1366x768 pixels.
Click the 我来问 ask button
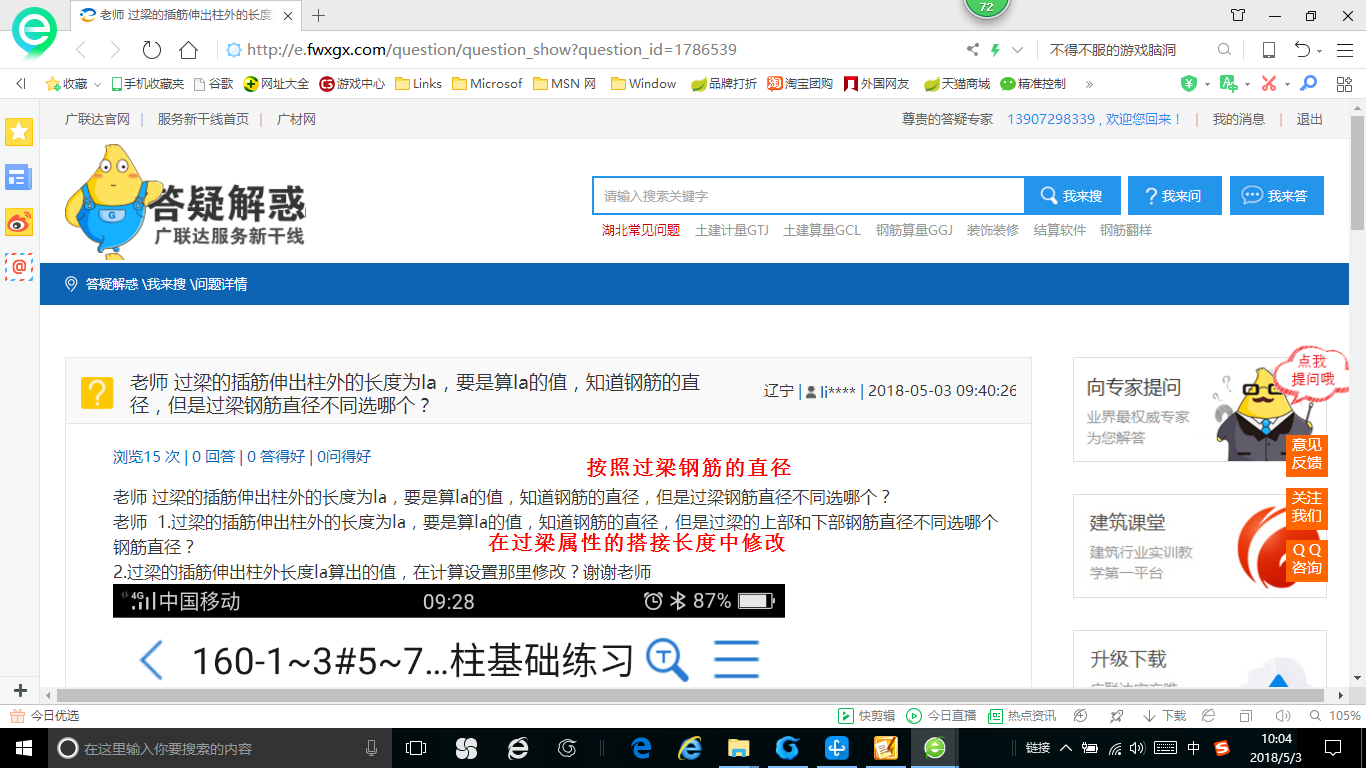1175,196
